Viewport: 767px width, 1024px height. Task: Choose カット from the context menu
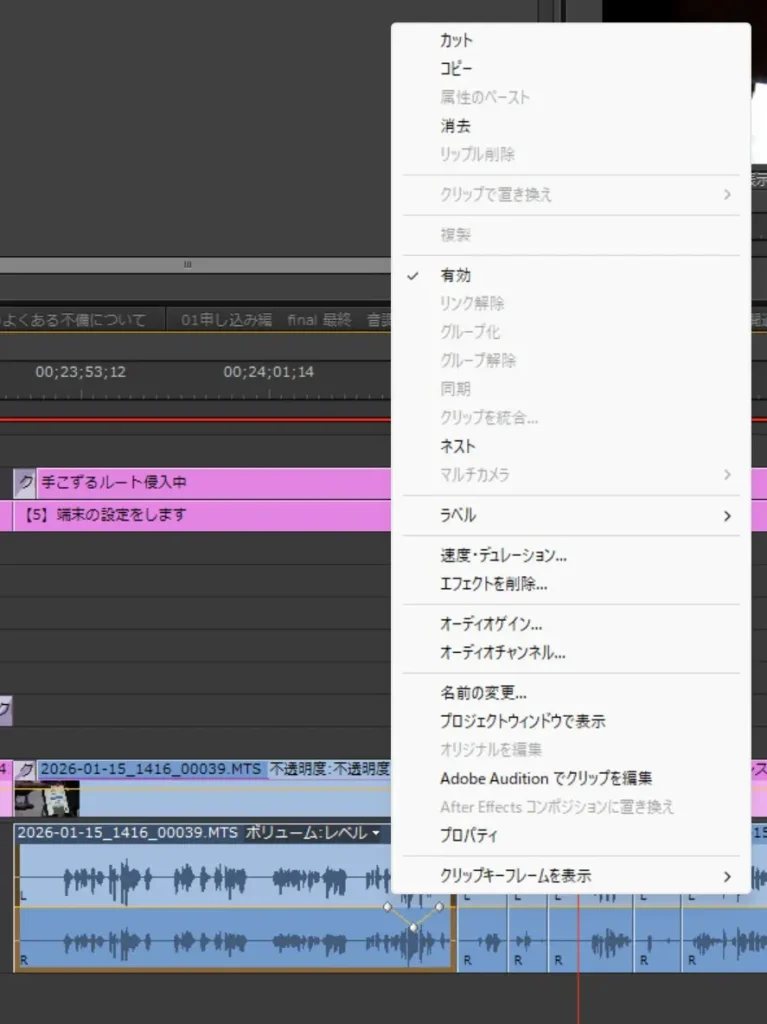tap(456, 41)
